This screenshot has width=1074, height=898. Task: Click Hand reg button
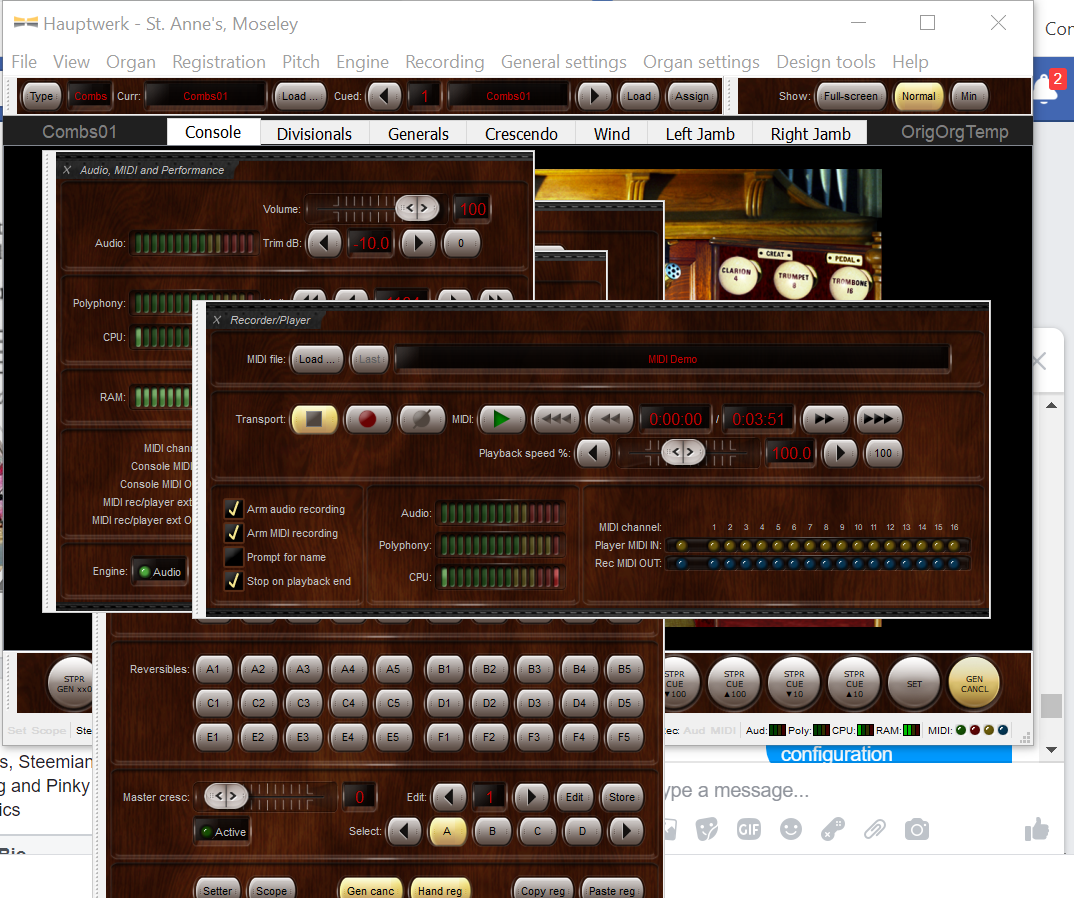point(440,890)
